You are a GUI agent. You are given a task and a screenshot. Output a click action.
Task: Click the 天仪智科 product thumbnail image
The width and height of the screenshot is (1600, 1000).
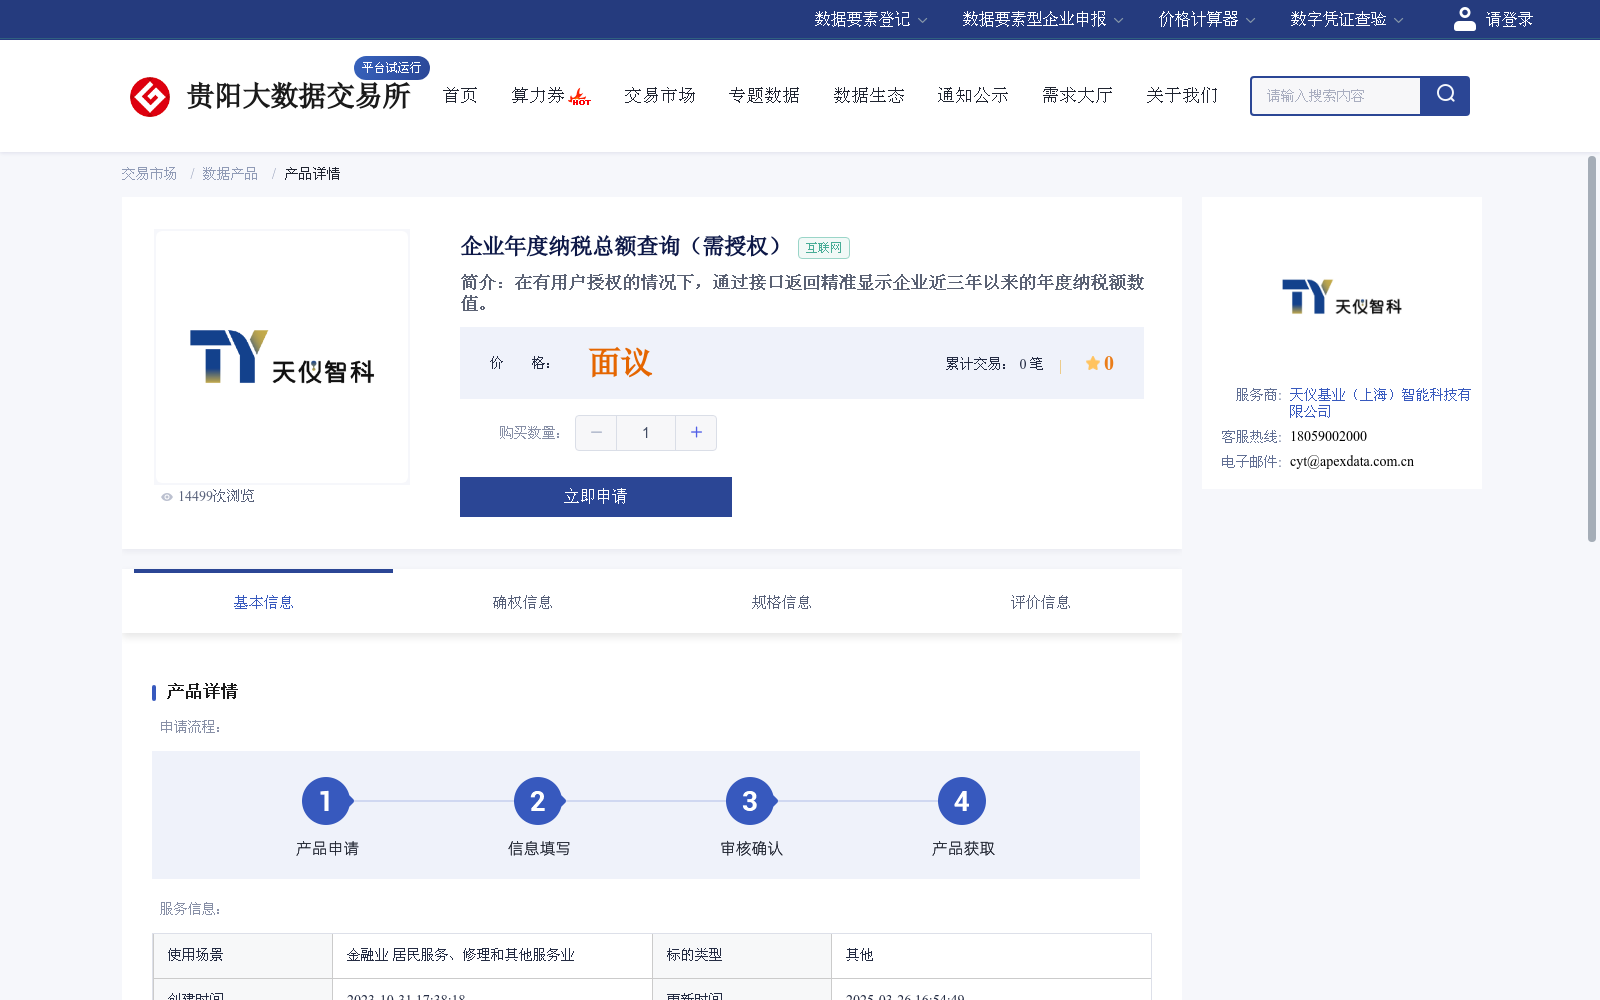282,357
